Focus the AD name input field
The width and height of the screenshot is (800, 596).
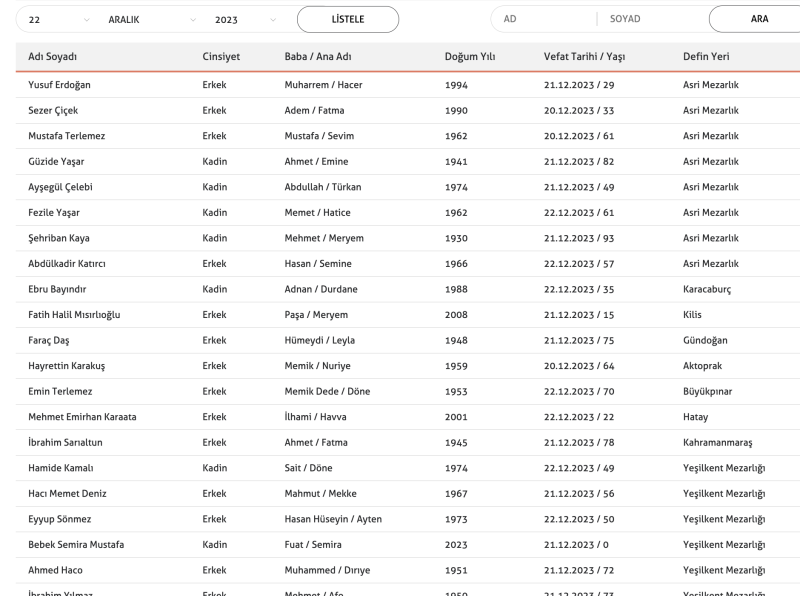click(x=546, y=19)
